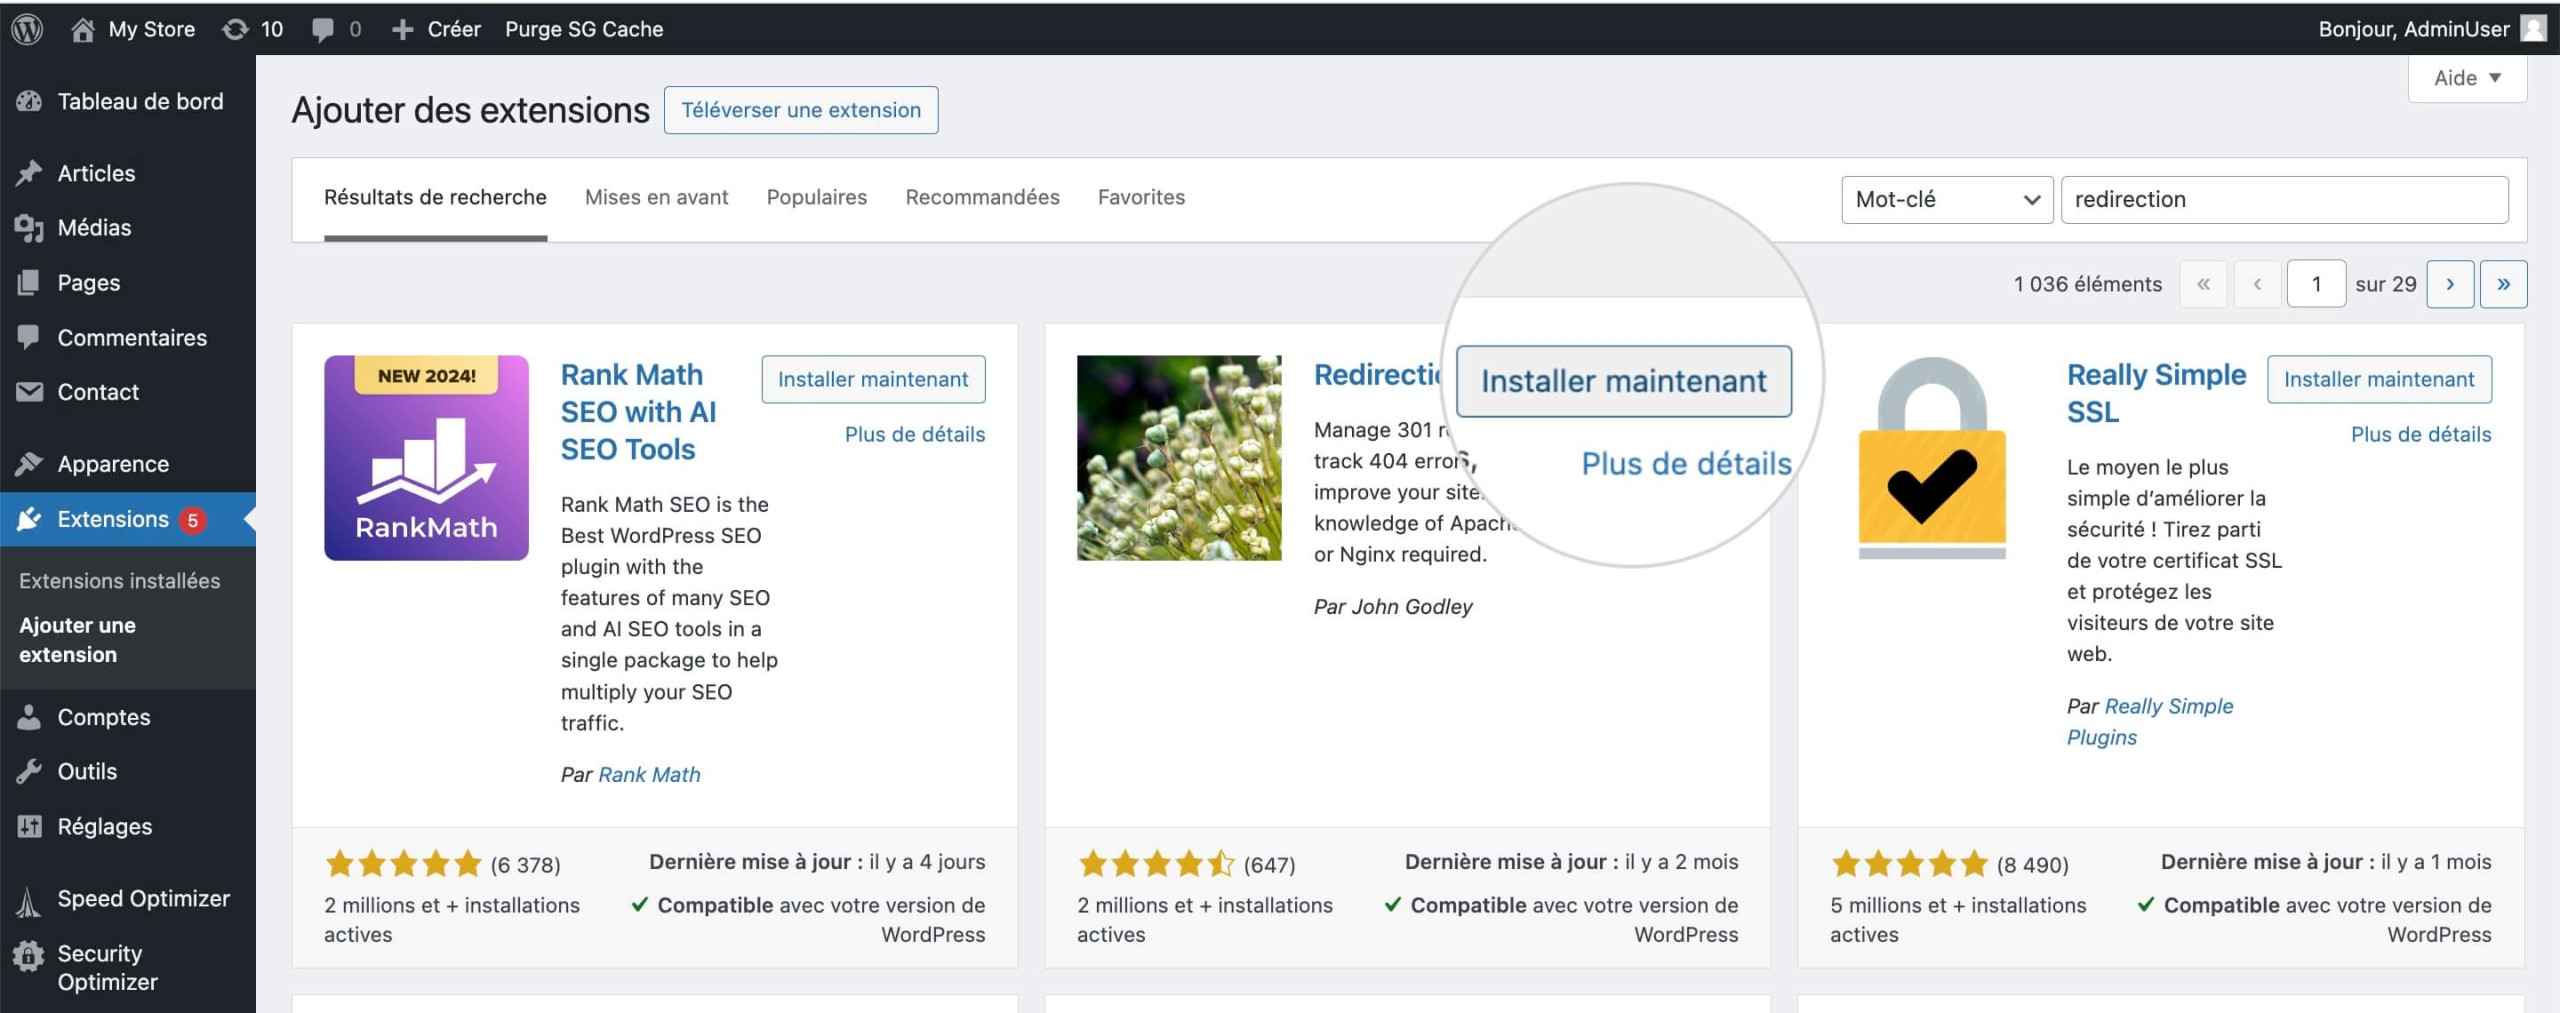Click the My Store home icon
2560x1013 pixels.
[83, 29]
